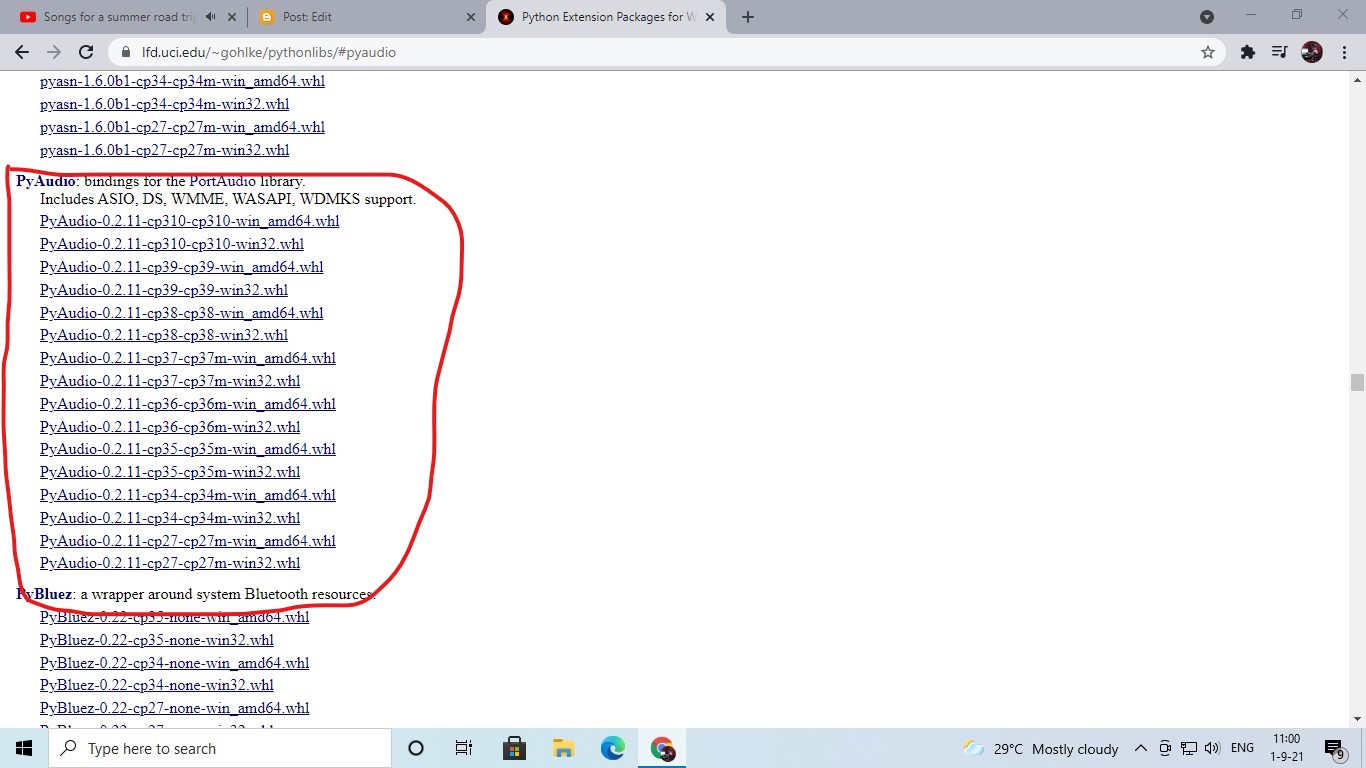Click the taskbar search box
The image size is (1366, 768).
pos(220,748)
